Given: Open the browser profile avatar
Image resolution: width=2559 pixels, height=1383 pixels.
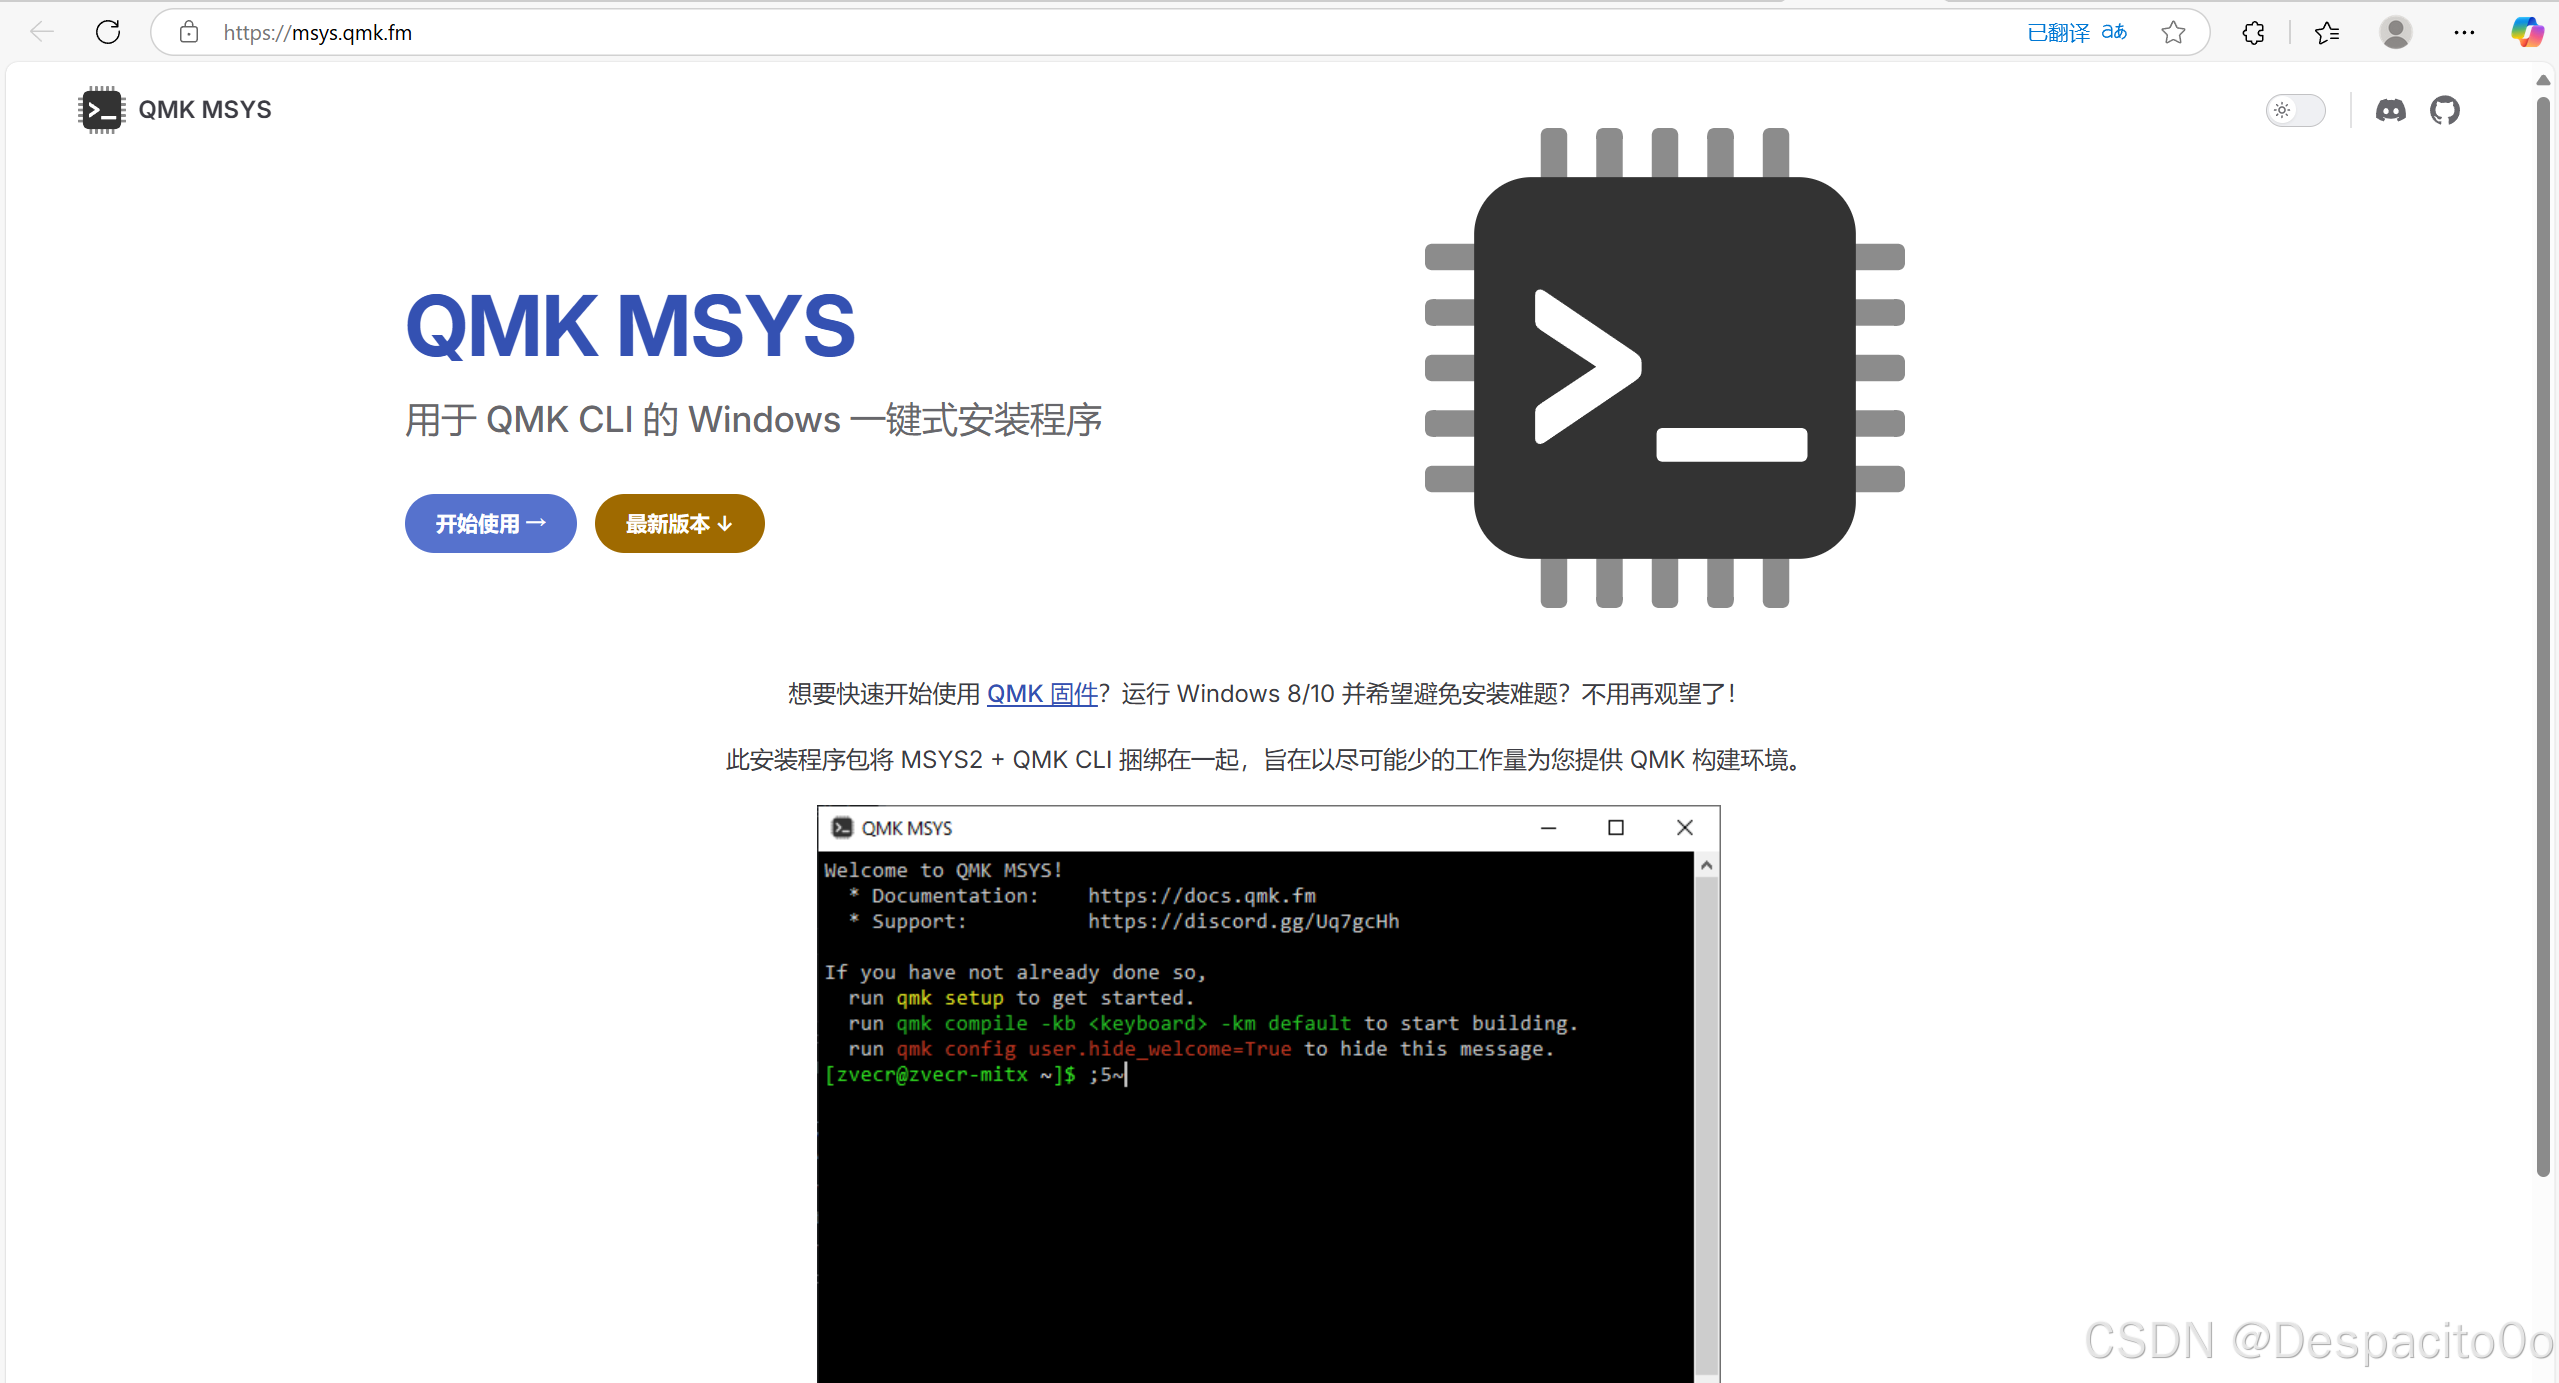Looking at the screenshot, I should click(2397, 32).
